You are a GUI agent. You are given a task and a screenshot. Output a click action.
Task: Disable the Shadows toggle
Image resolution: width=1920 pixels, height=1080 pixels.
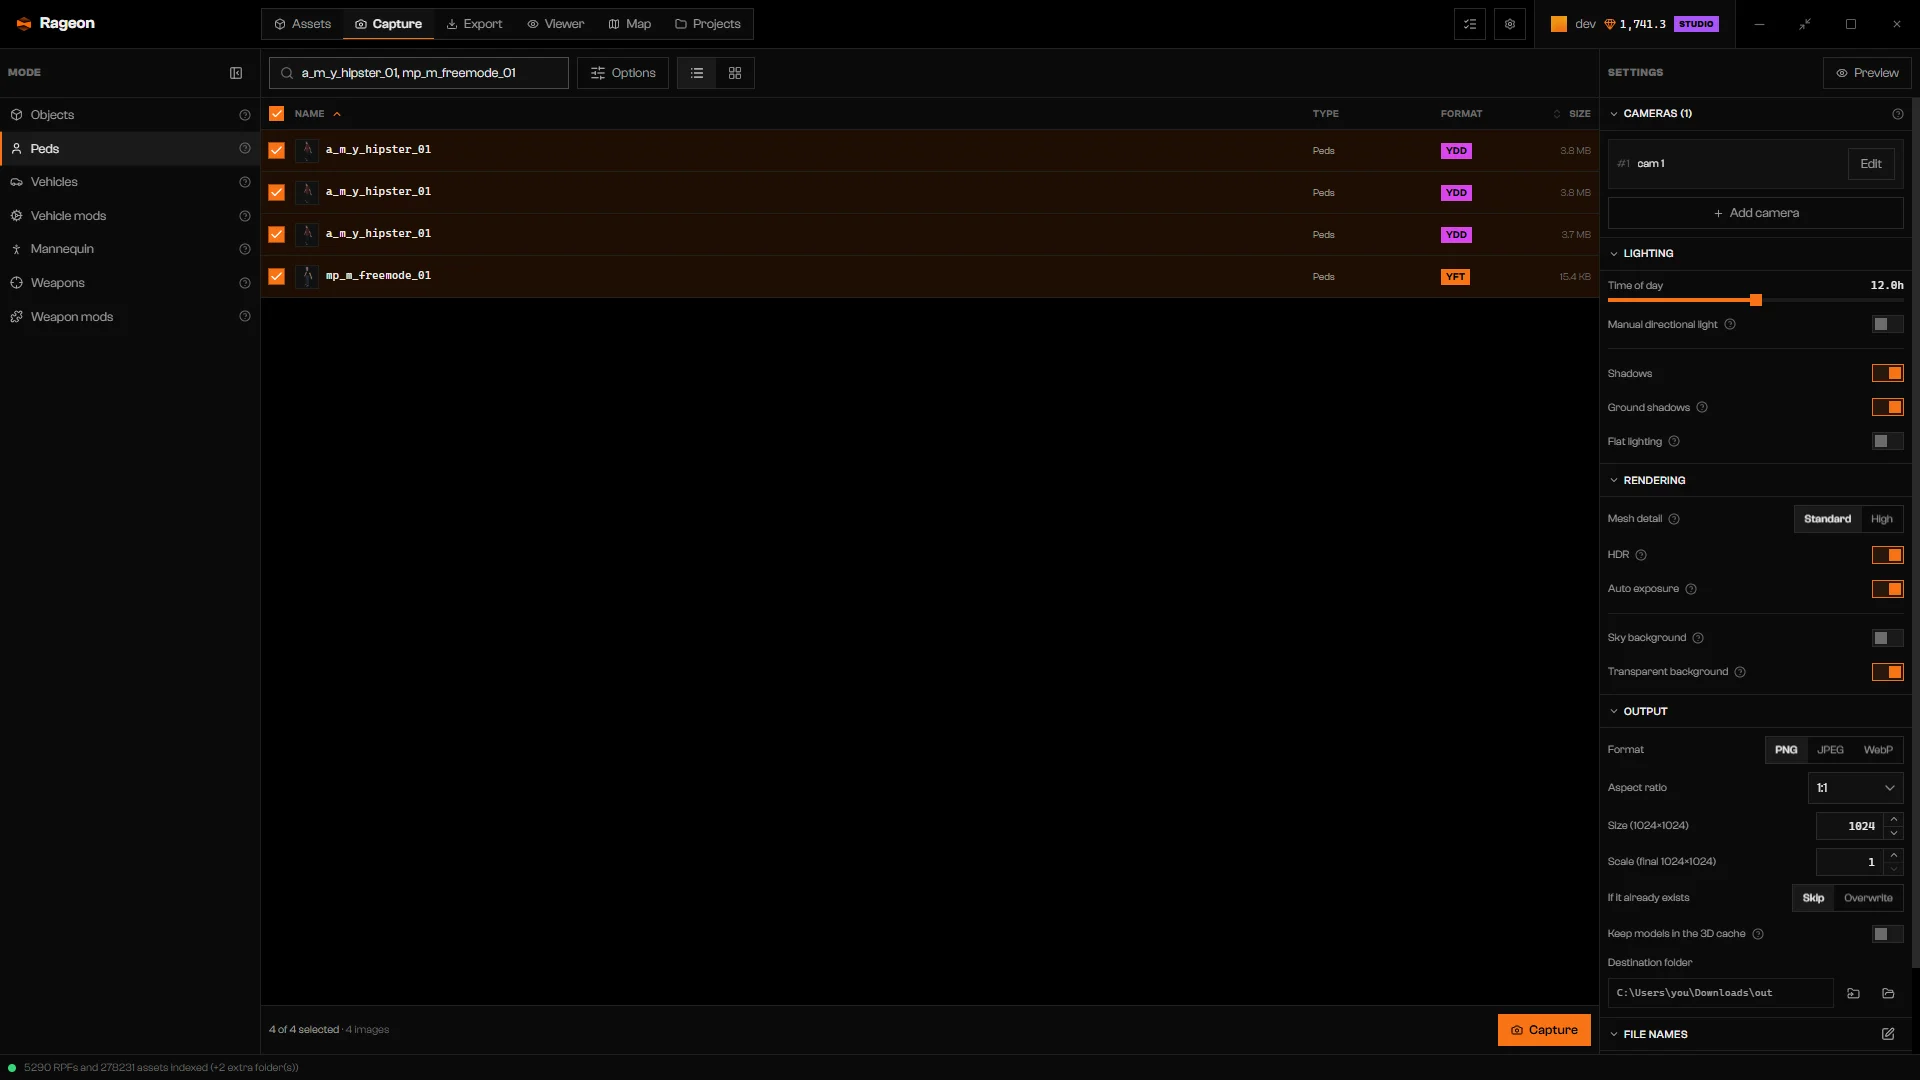1887,374
